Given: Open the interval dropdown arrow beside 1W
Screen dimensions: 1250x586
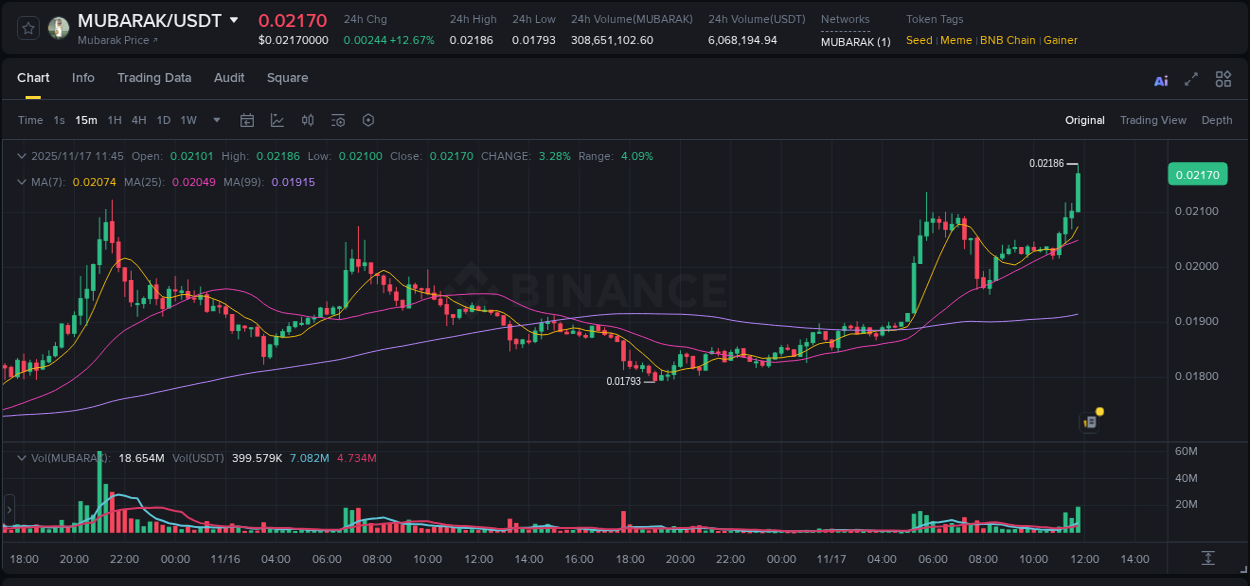Looking at the screenshot, I should coord(215,120).
